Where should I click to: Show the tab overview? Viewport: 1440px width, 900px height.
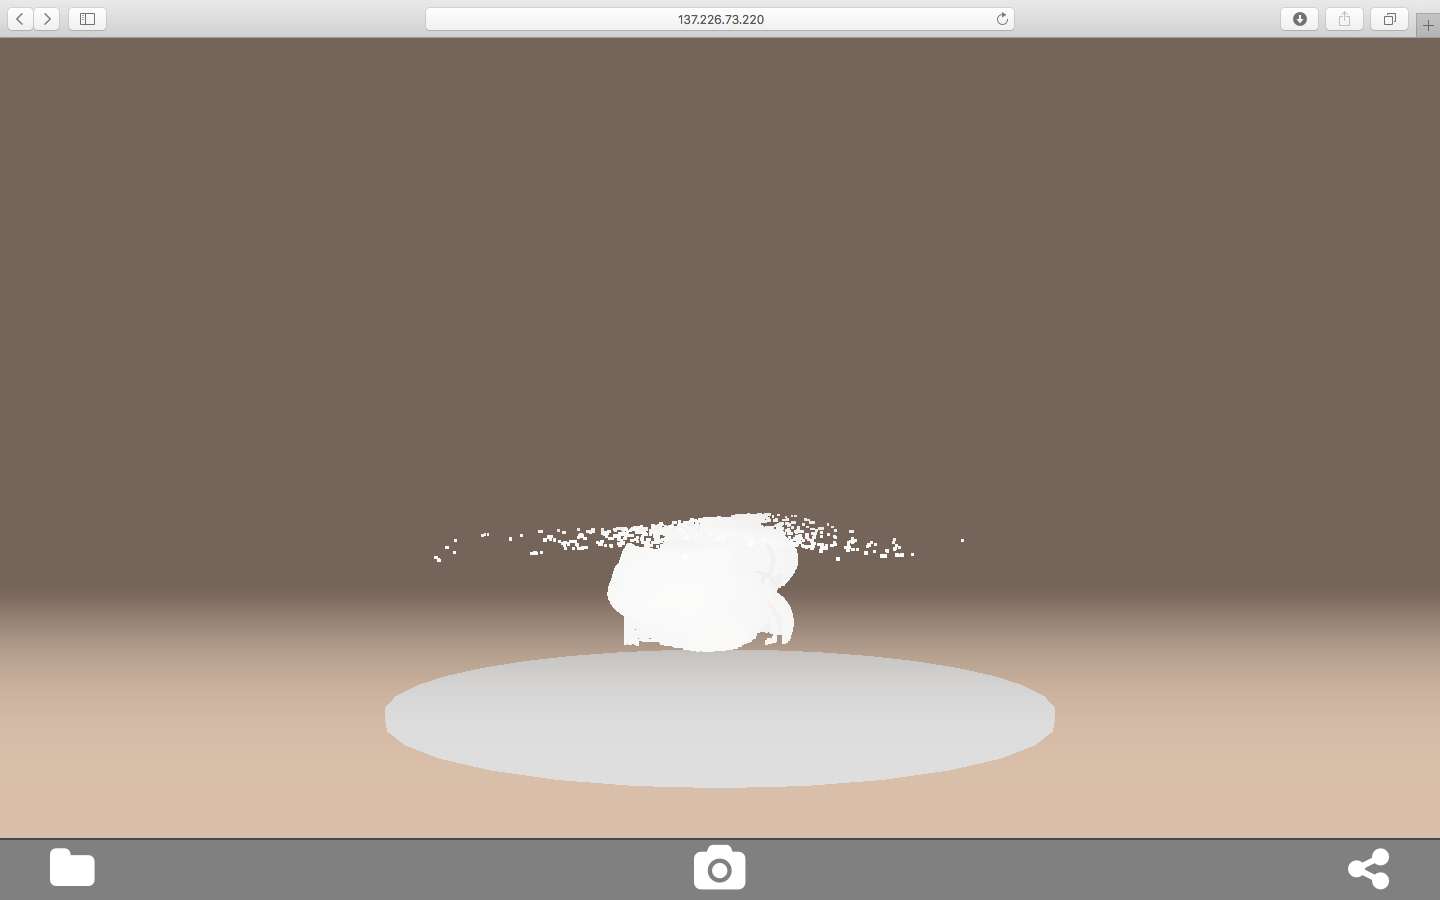tap(1389, 19)
